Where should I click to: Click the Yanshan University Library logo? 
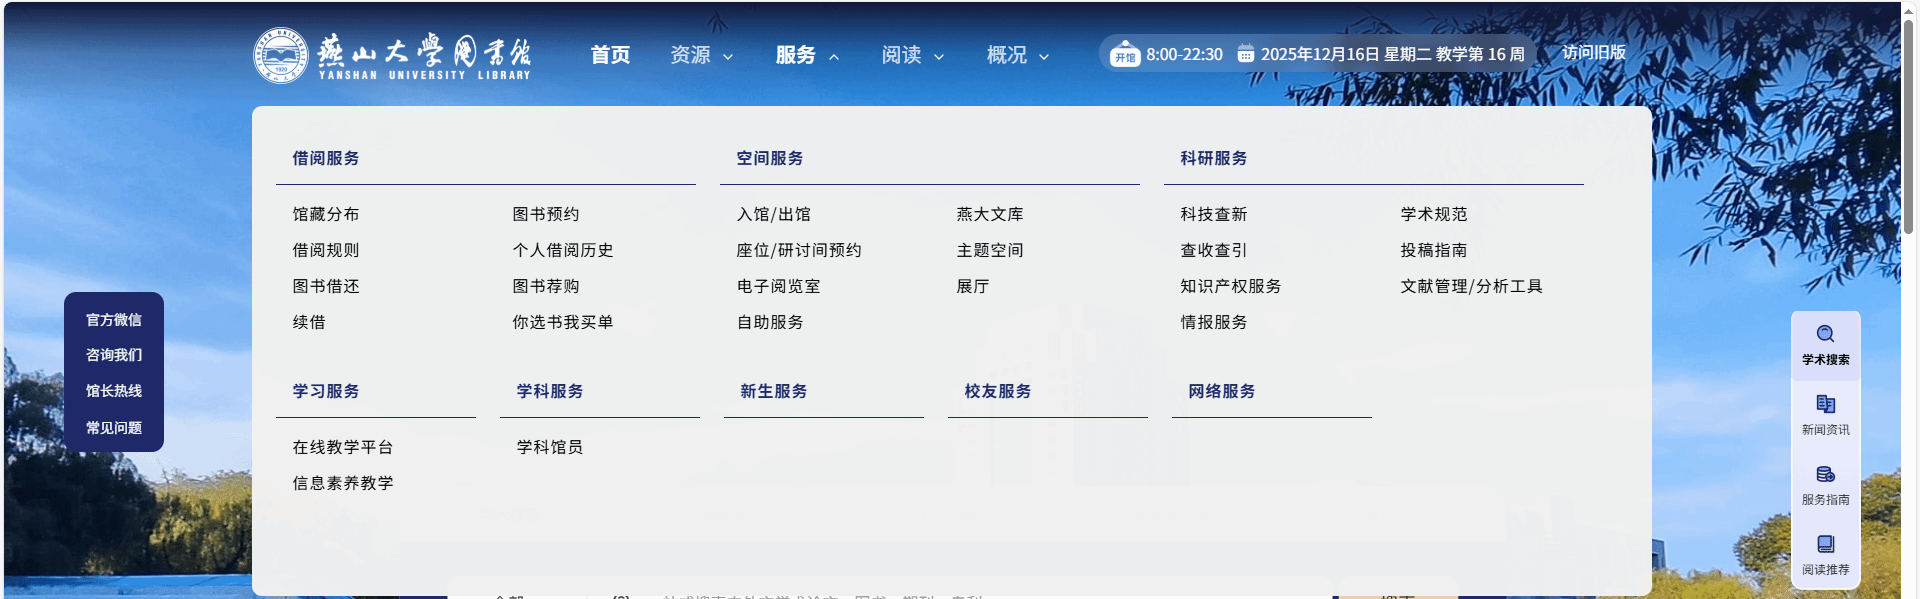point(392,55)
